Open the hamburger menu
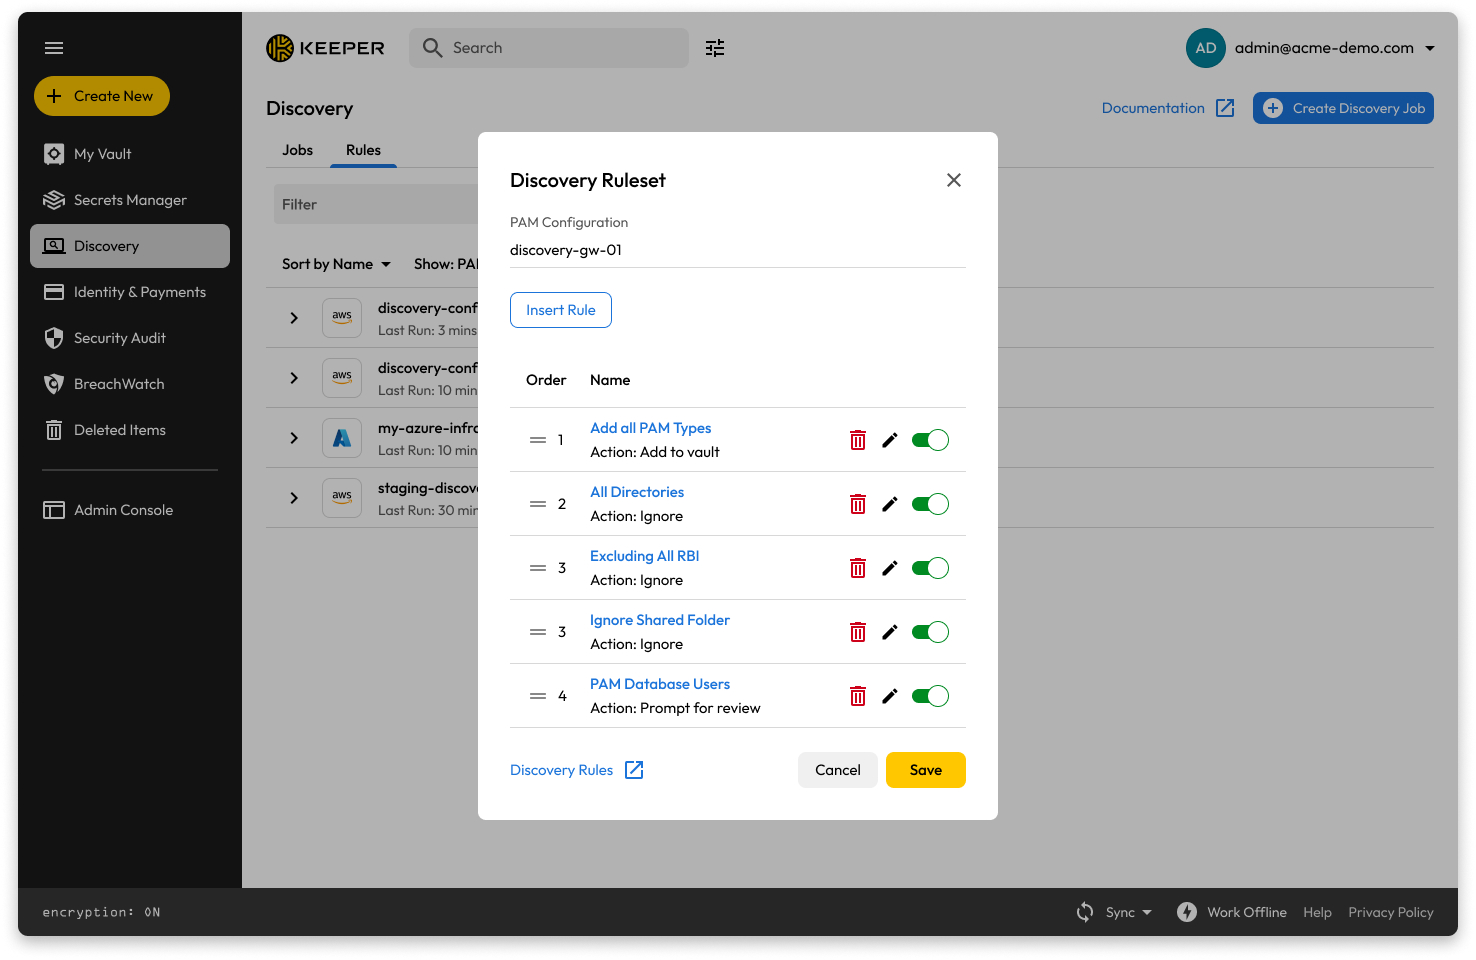 [54, 48]
